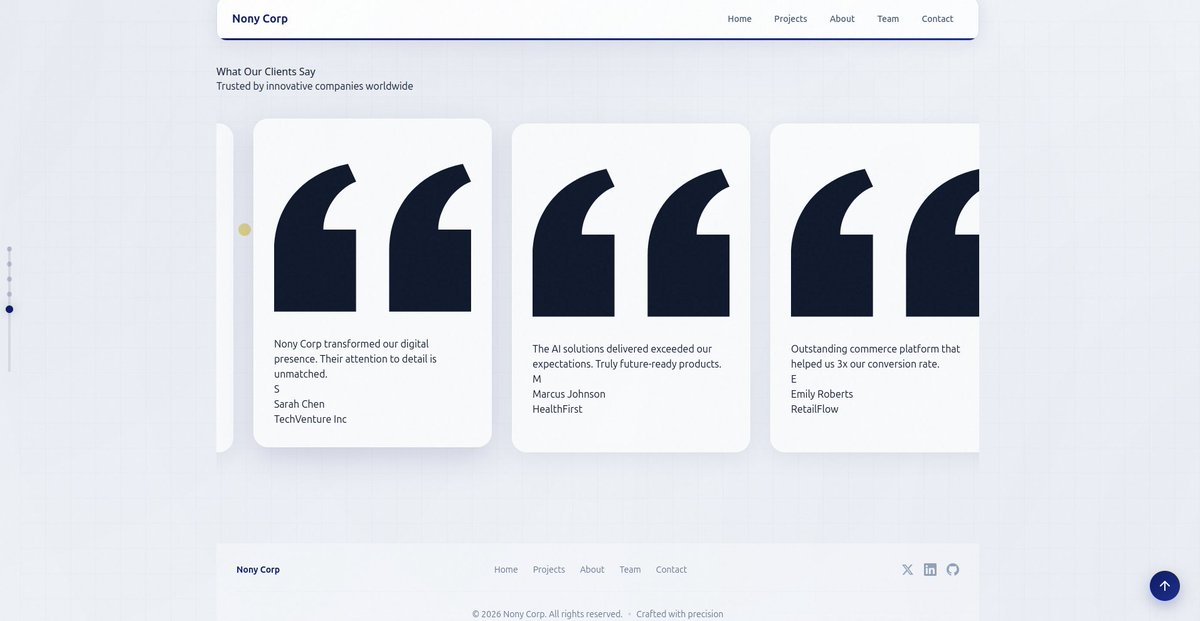The image size is (1200, 621).
Task: Click the name 'Emily Roberts'
Action: (822, 394)
